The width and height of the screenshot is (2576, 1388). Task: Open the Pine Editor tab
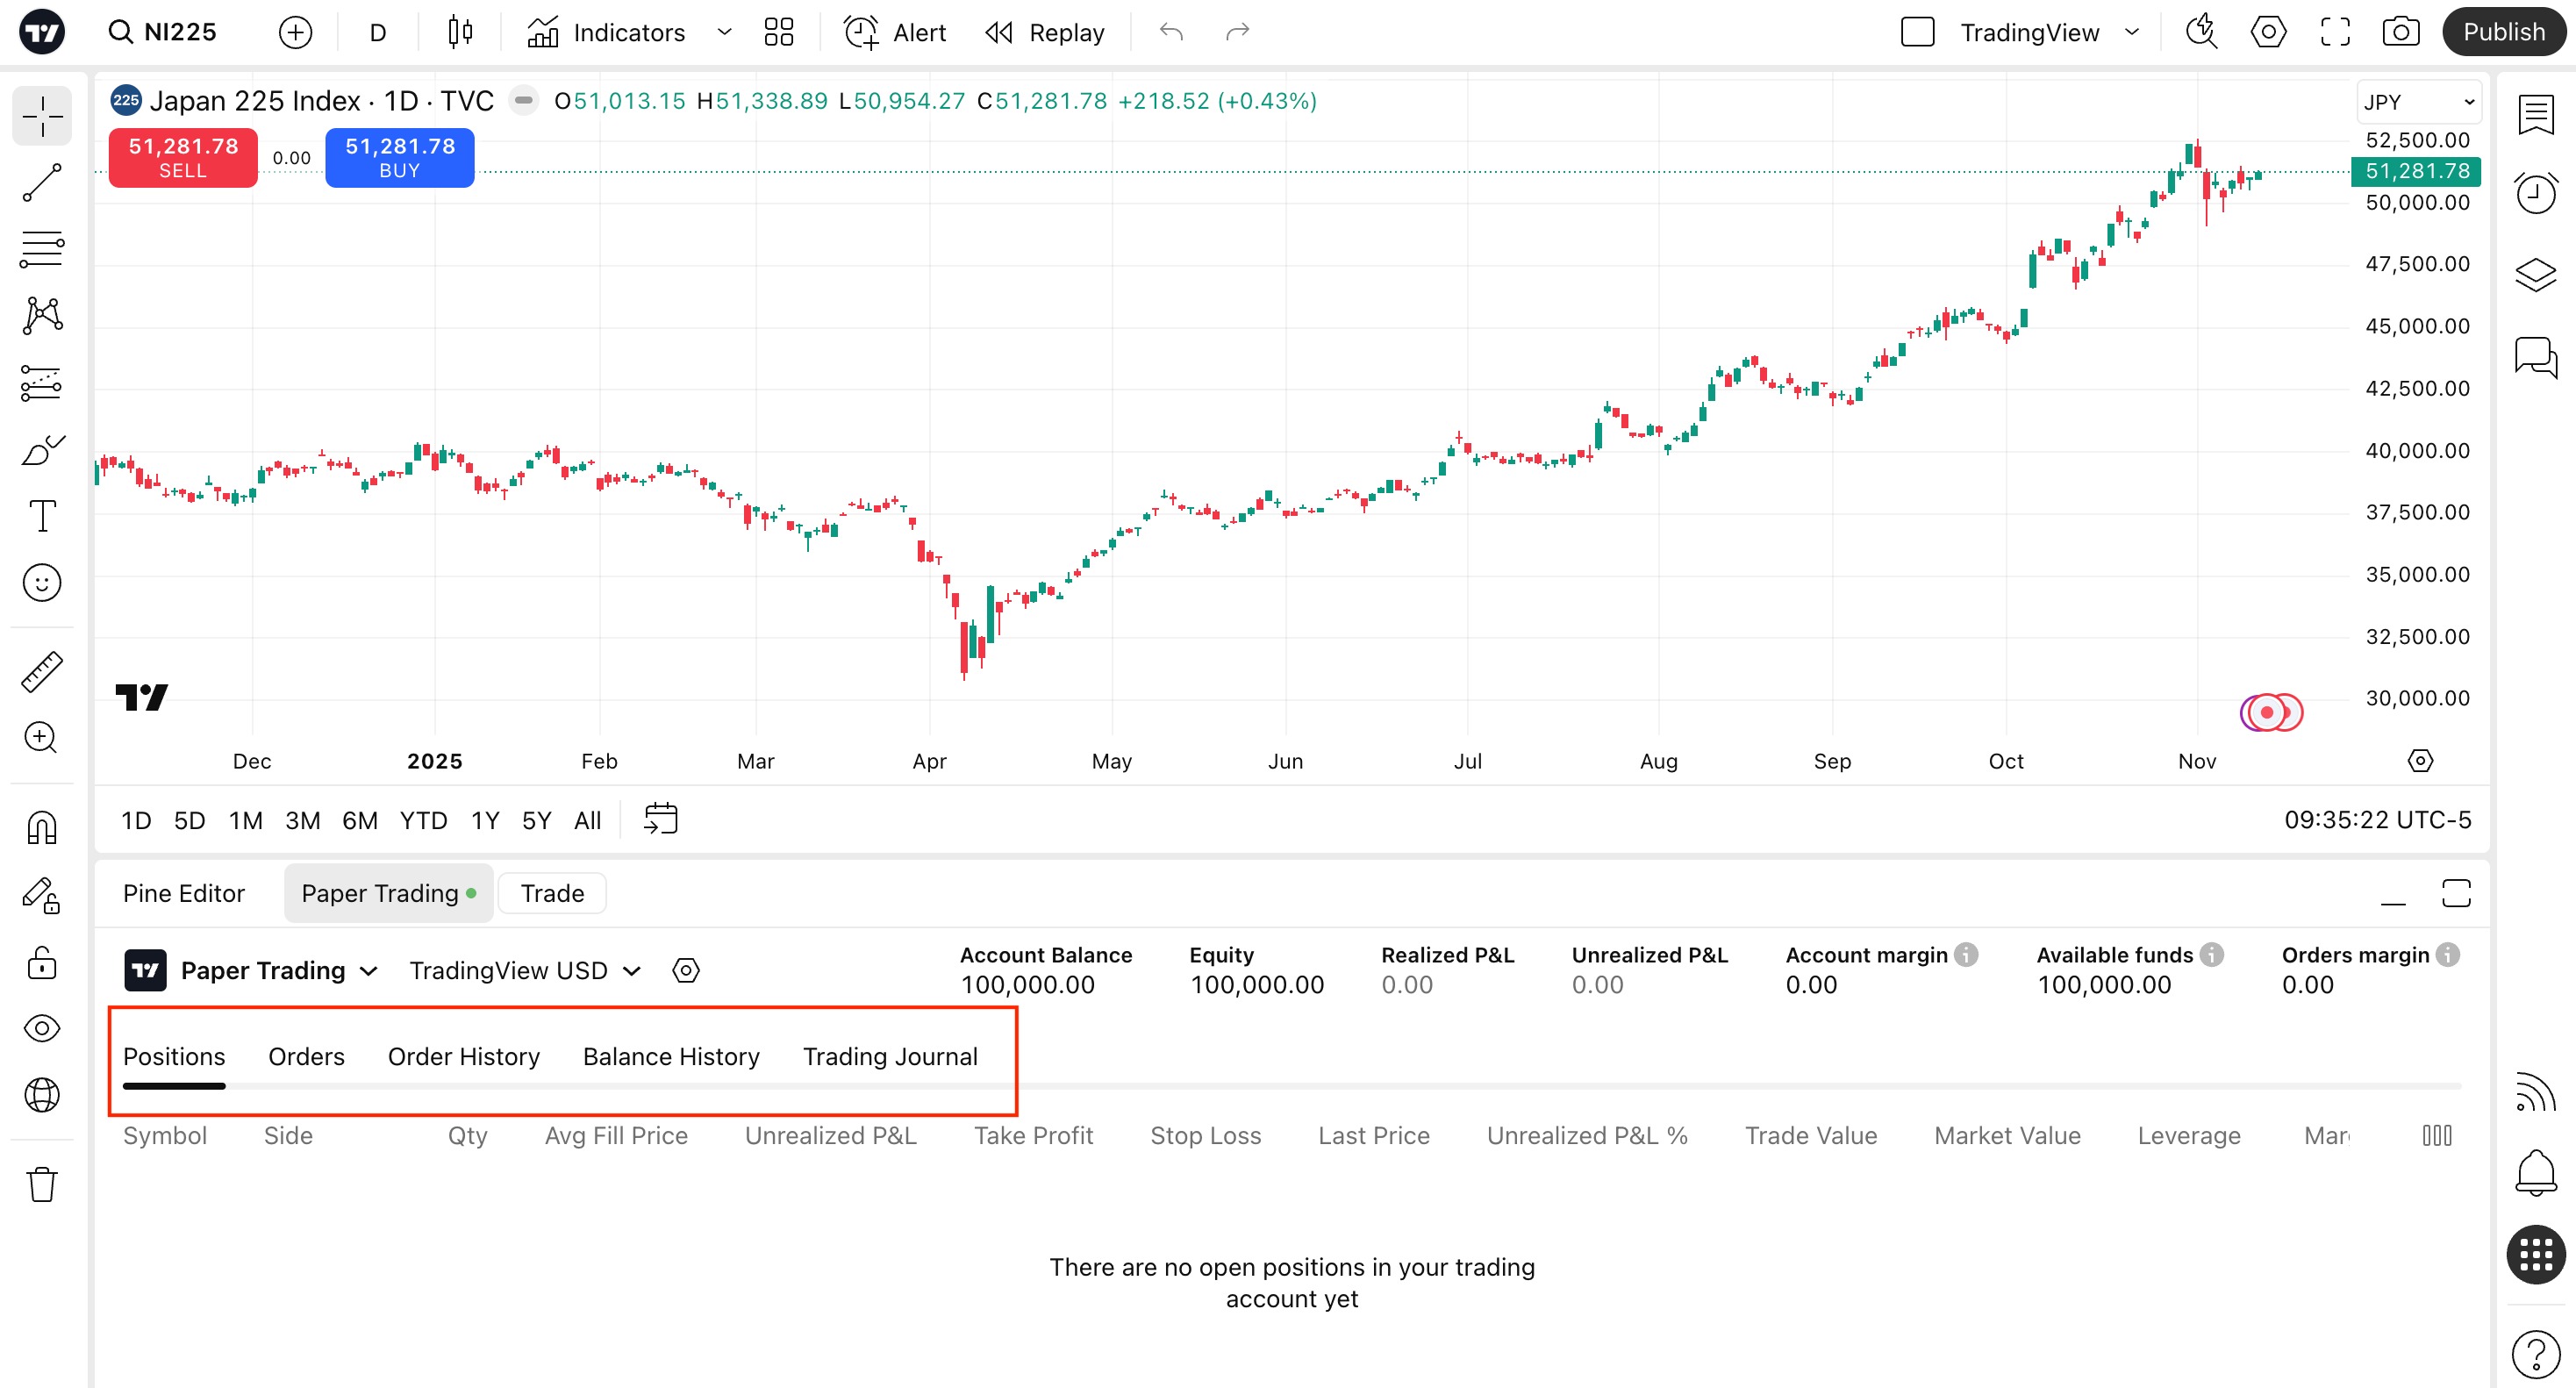pyautogui.click(x=184, y=893)
